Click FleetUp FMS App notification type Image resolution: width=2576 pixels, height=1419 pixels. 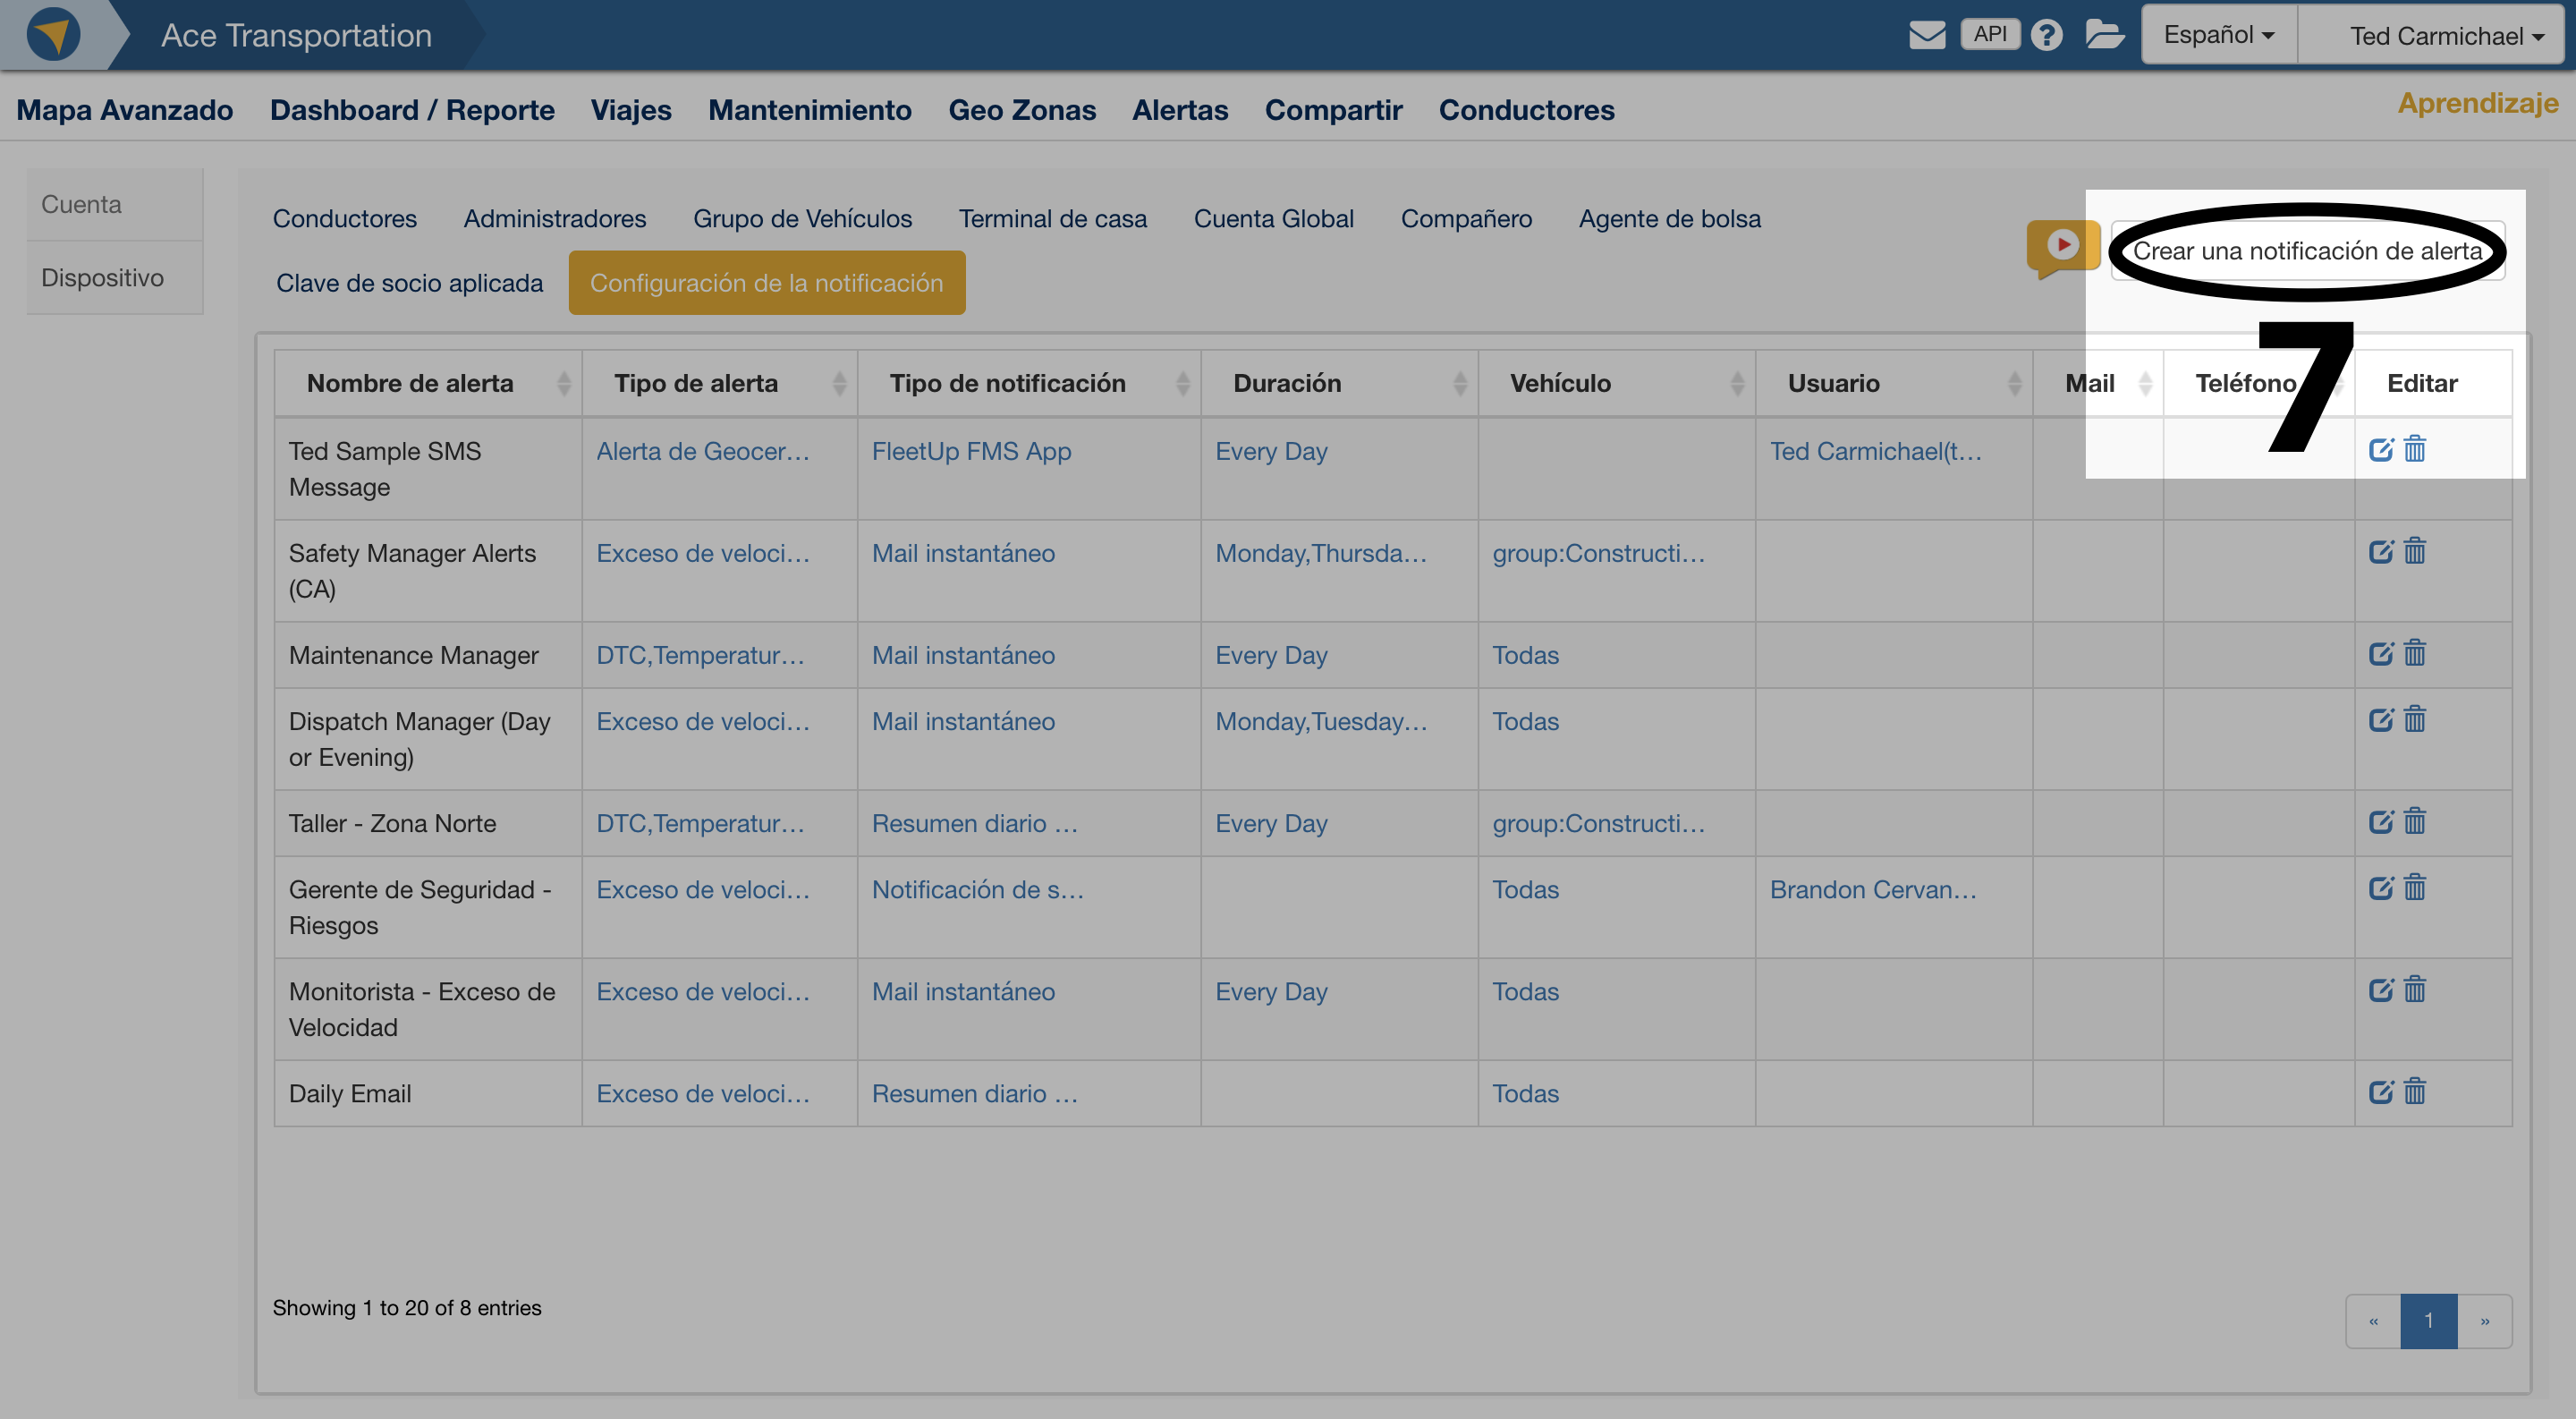pyautogui.click(x=971, y=451)
